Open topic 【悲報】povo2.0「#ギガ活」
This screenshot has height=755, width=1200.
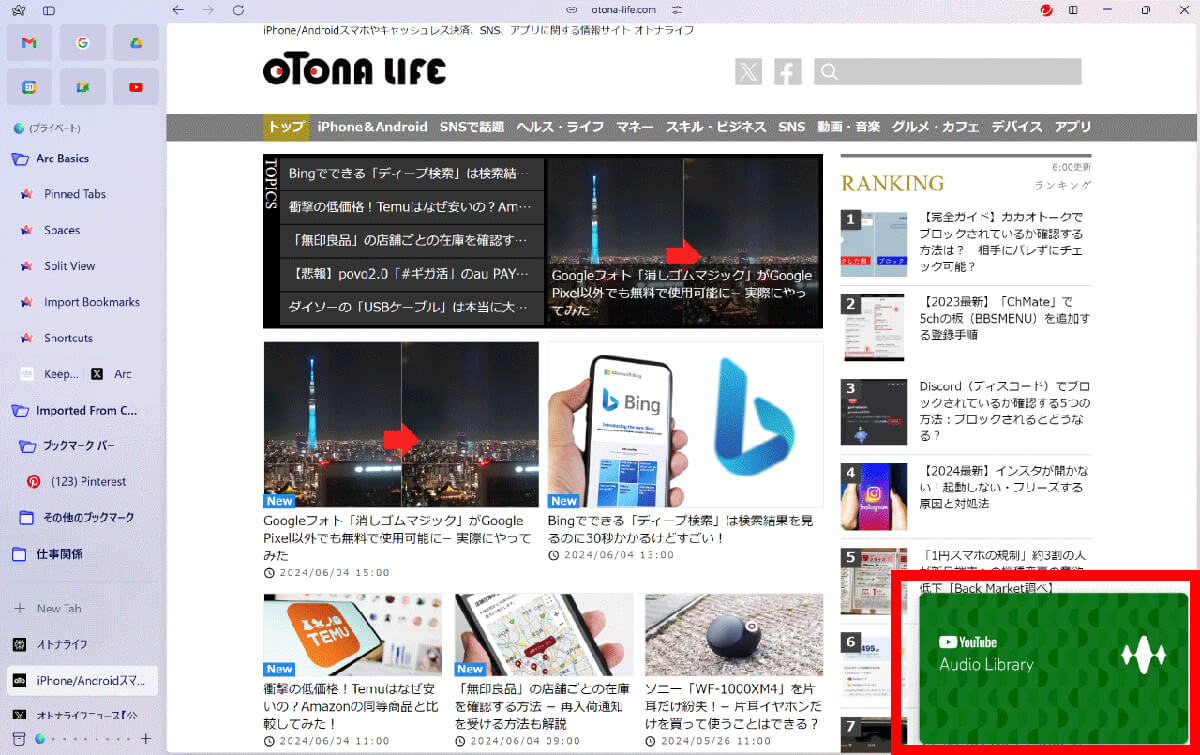pos(412,273)
